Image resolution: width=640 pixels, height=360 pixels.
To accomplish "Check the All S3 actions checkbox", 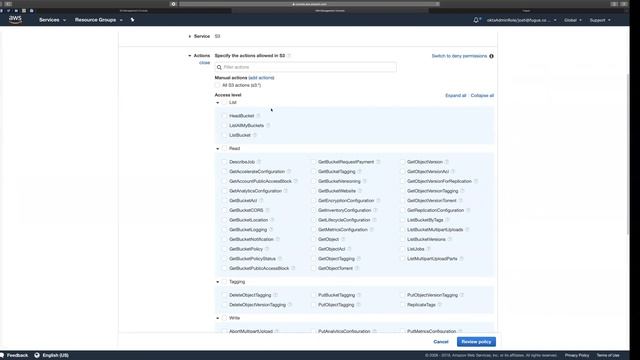I will (x=218, y=85).
